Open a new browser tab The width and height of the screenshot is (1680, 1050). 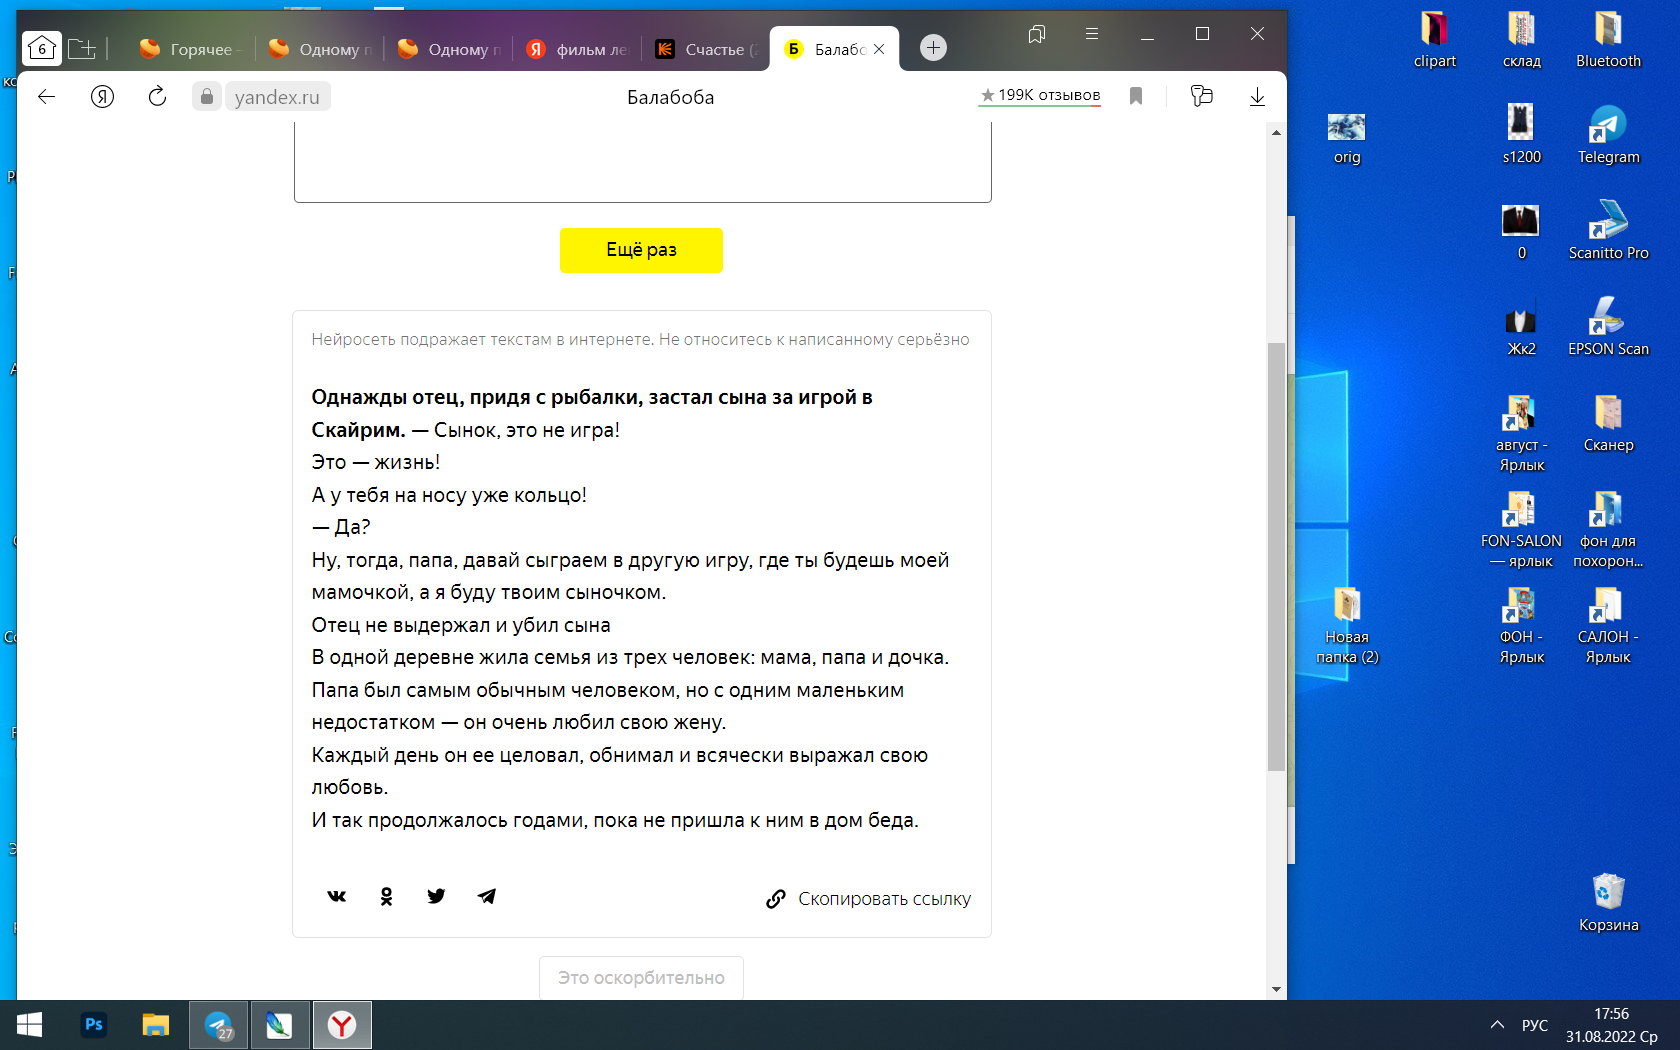(933, 47)
